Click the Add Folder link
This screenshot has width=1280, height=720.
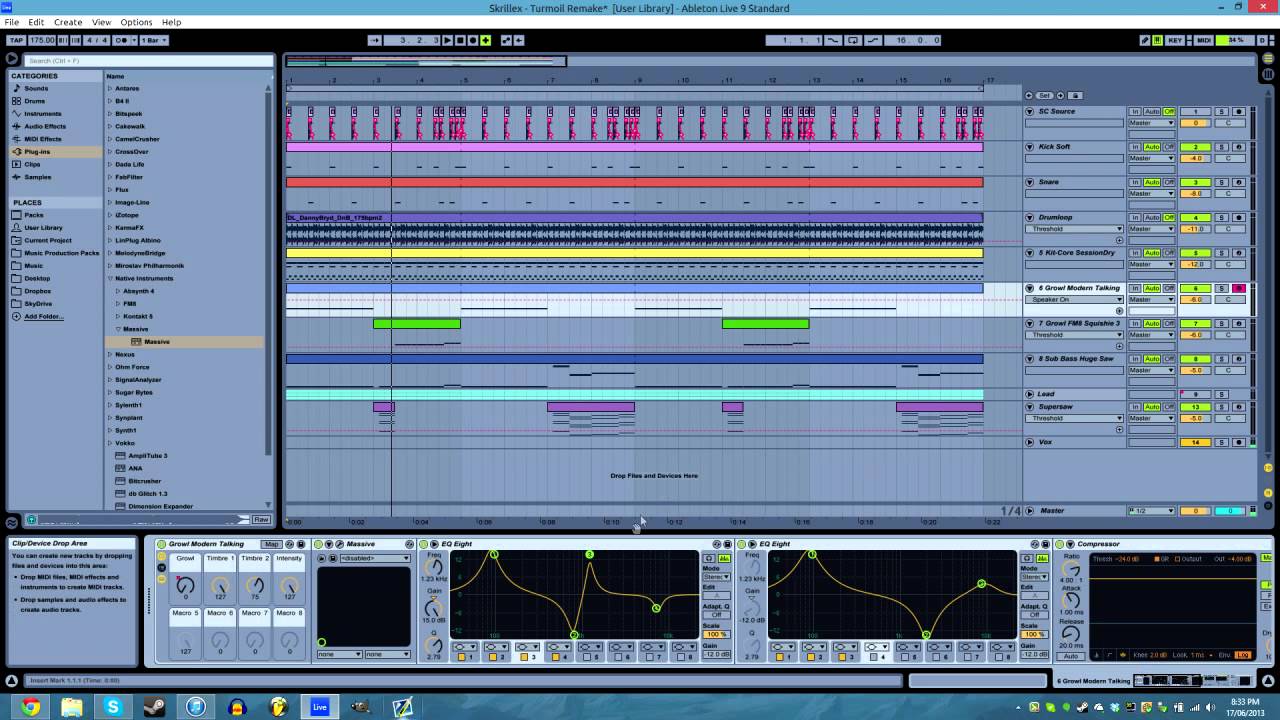pyautogui.click(x=43, y=316)
